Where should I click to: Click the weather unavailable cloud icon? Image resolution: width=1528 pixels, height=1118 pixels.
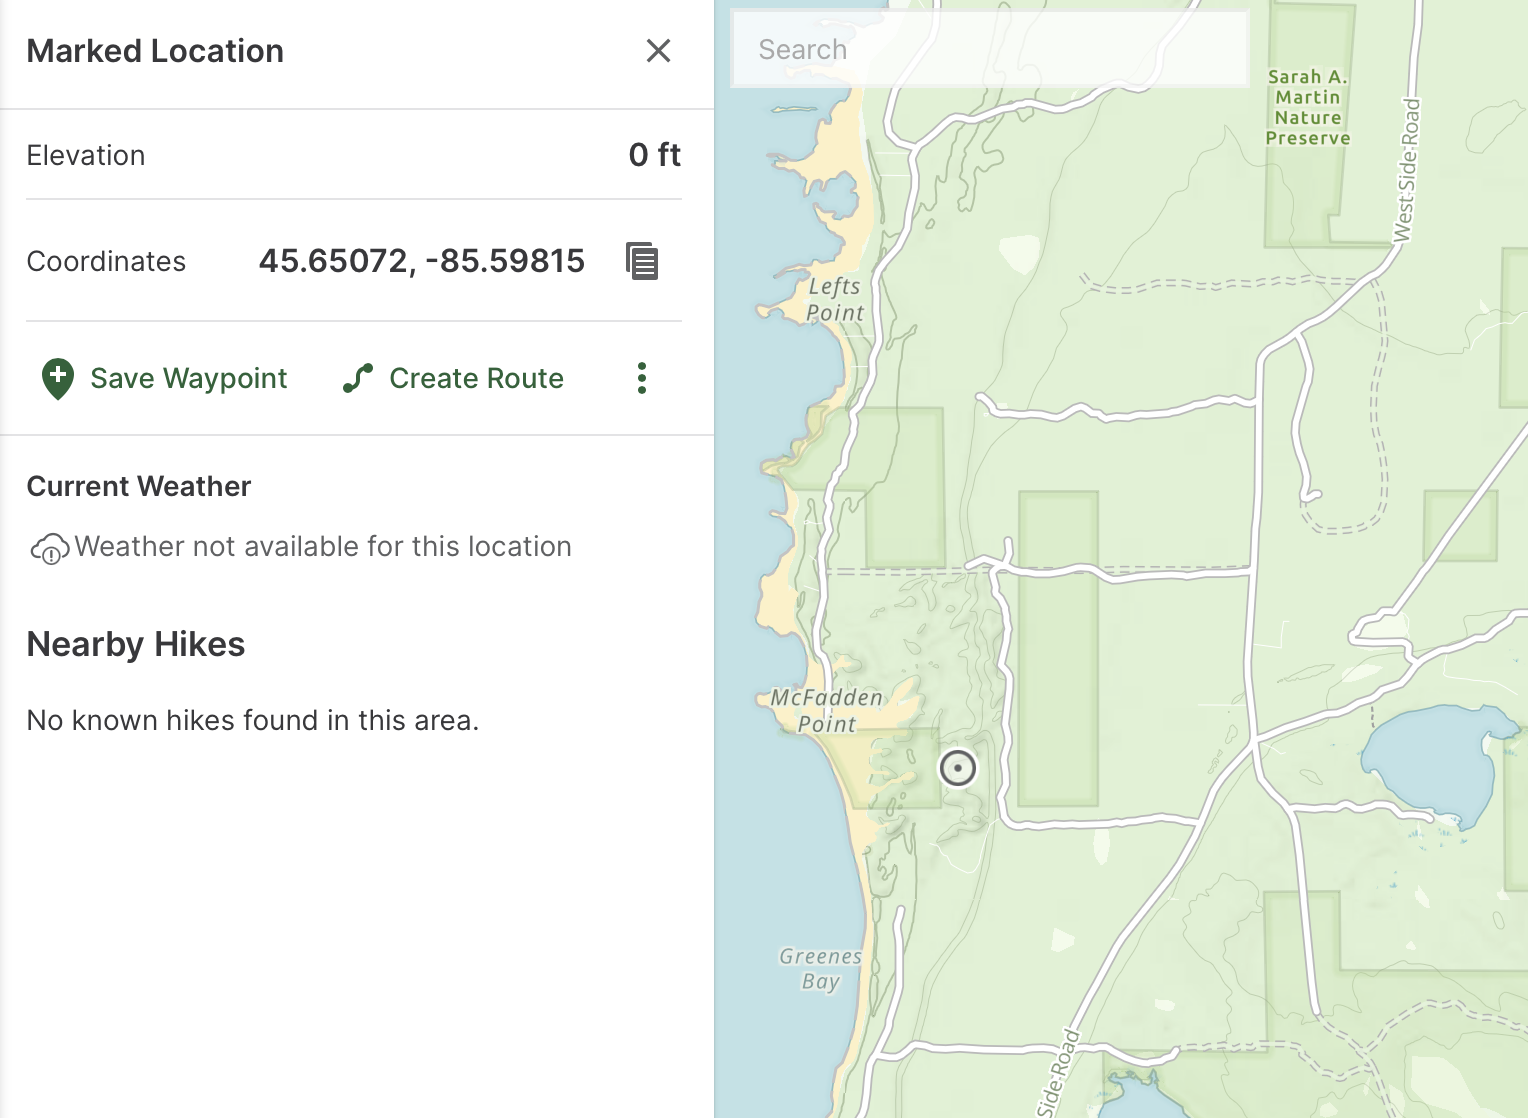tap(49, 548)
